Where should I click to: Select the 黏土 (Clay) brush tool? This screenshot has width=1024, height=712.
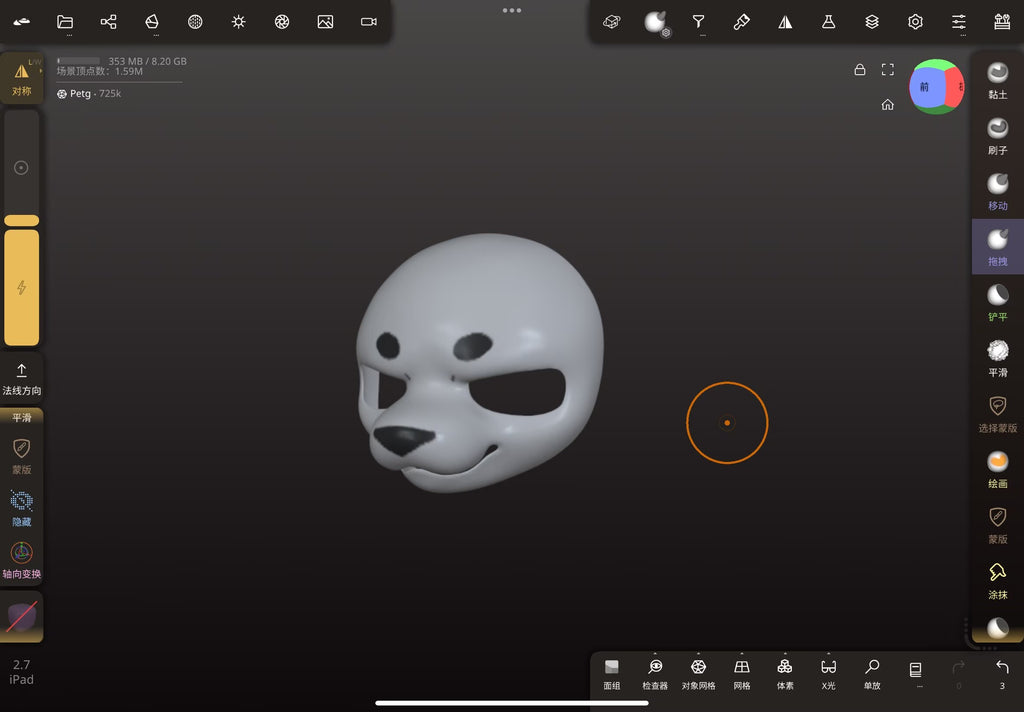pyautogui.click(x=997, y=80)
